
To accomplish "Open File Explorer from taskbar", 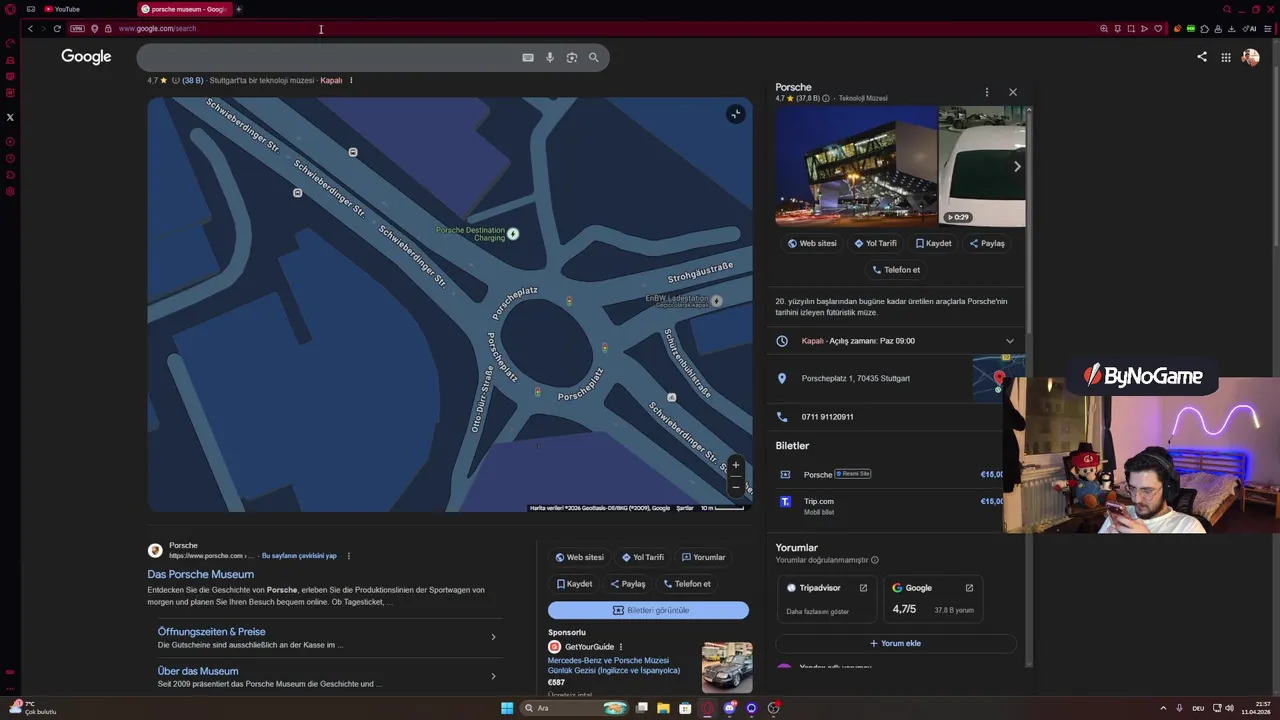I will 663,708.
